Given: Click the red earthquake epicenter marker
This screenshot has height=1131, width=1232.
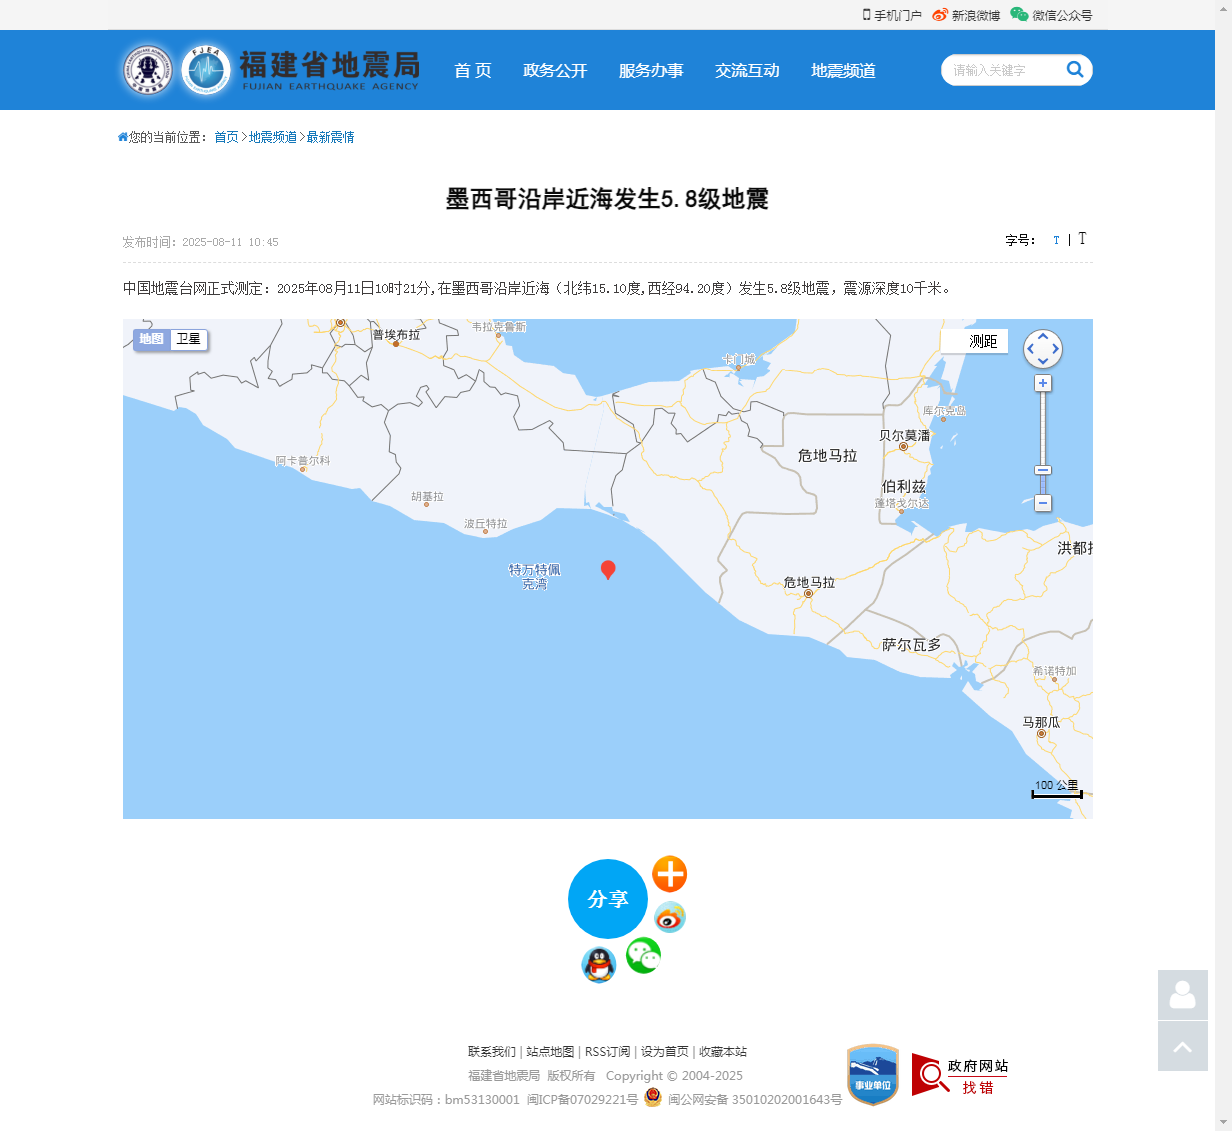Looking at the screenshot, I should pos(607,569).
